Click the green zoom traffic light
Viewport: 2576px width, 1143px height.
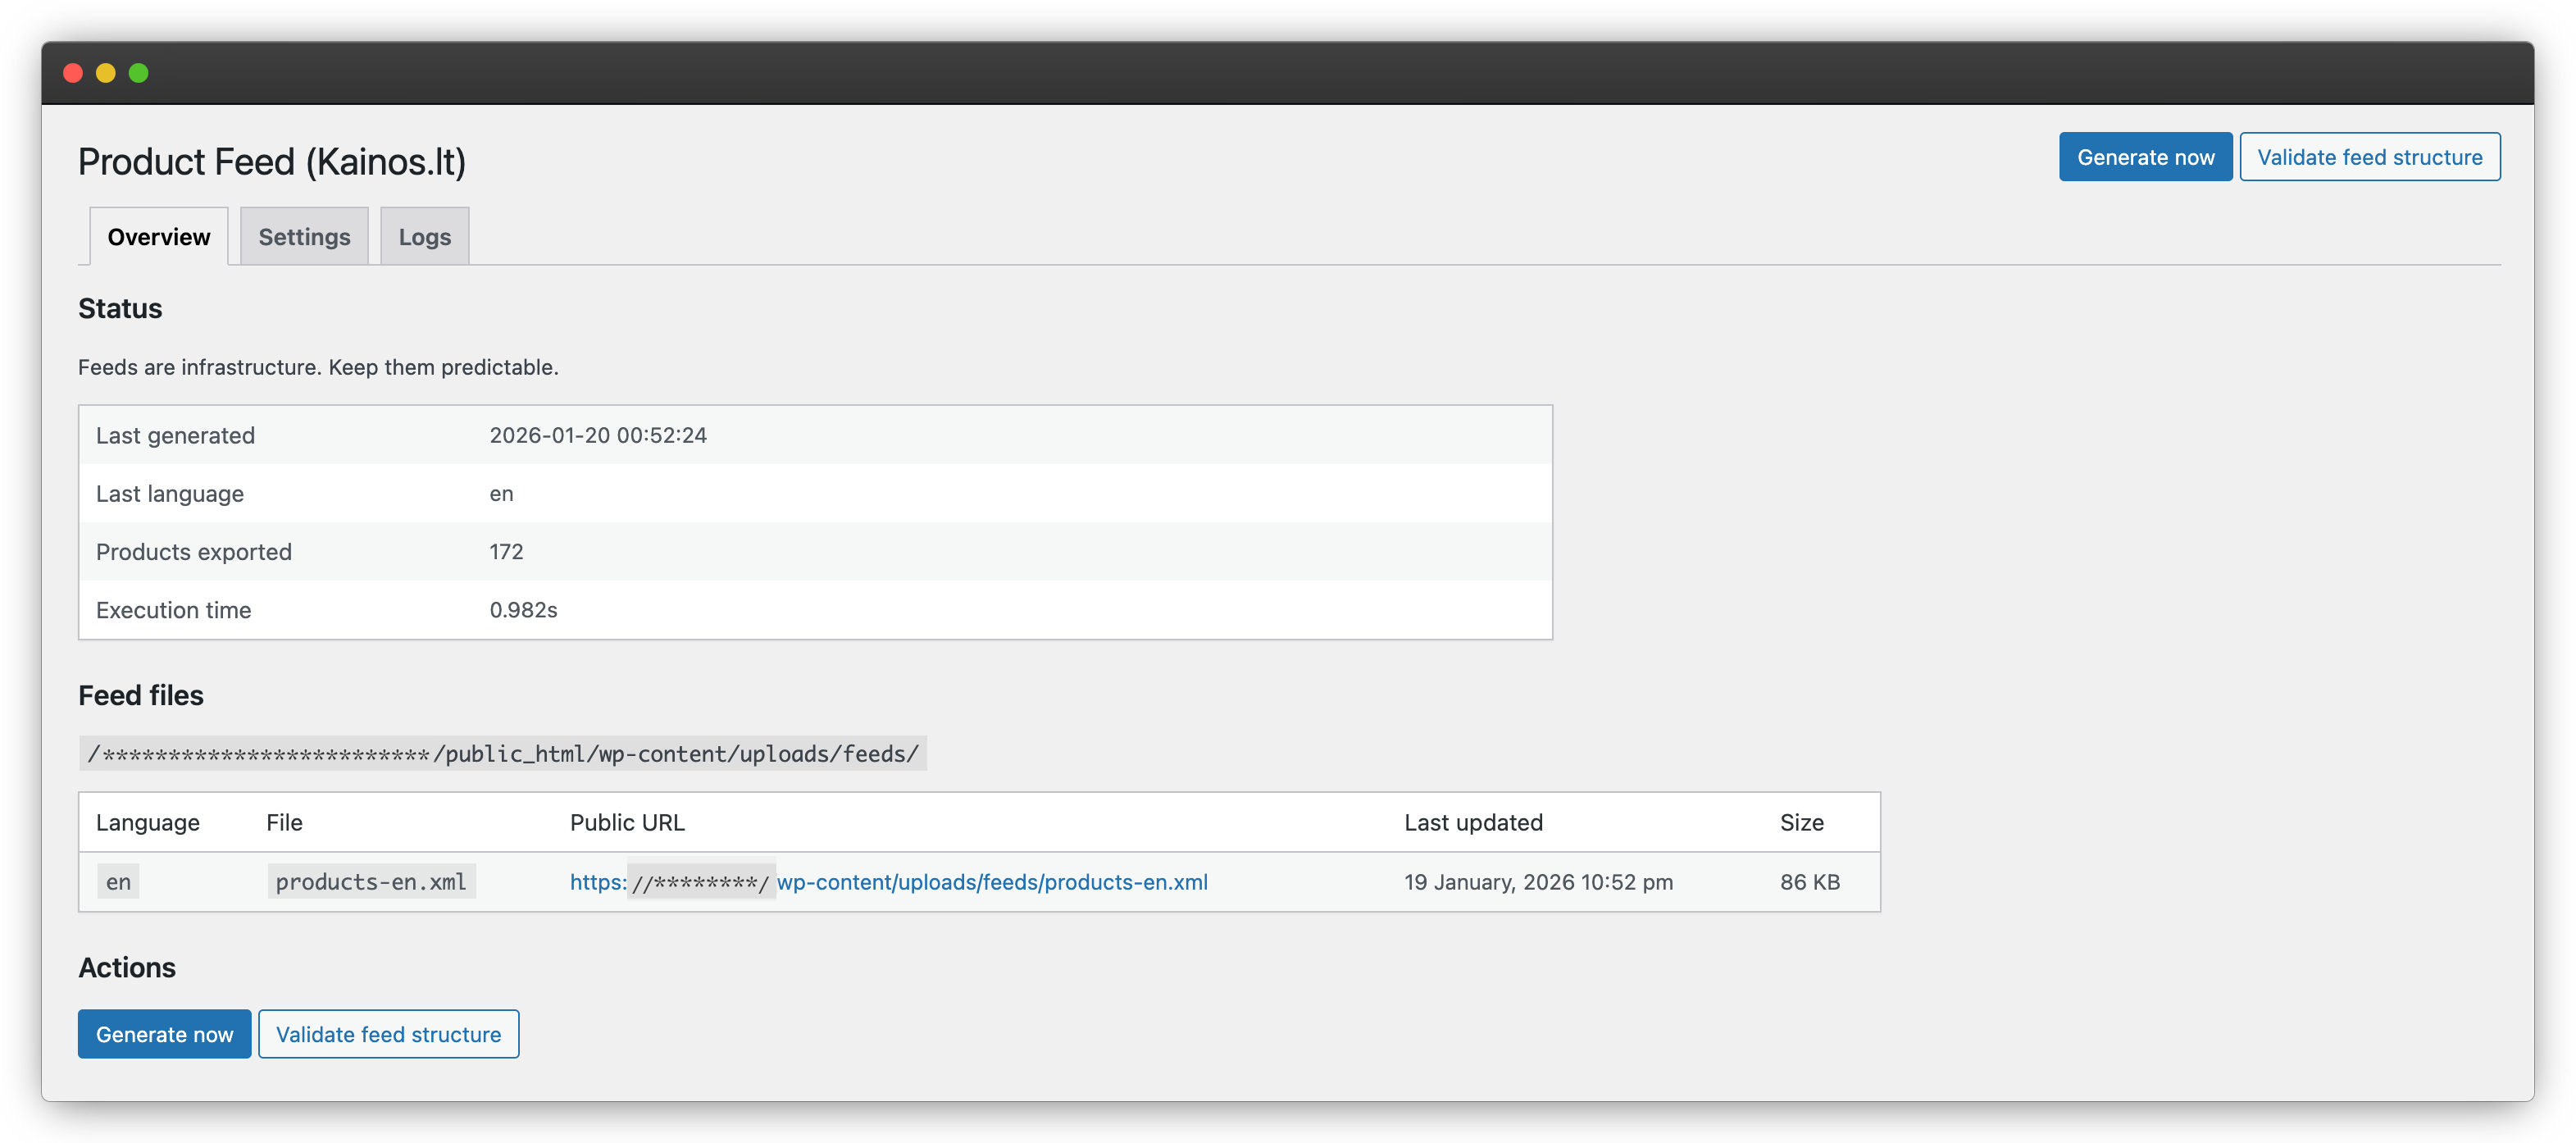click(139, 72)
